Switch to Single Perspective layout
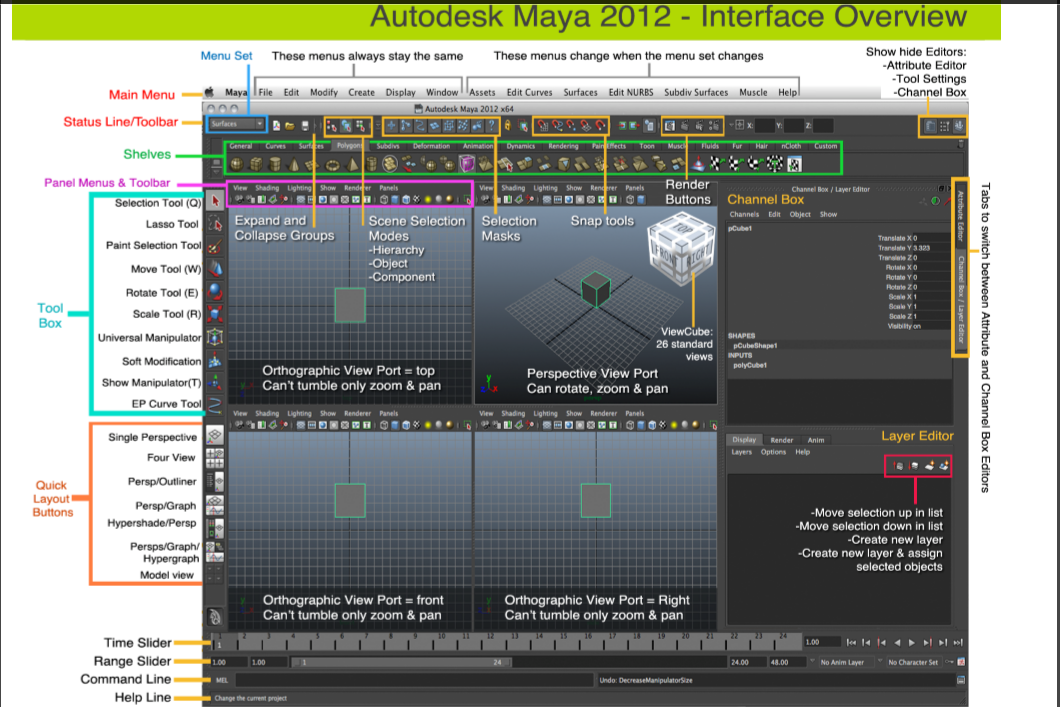The height and width of the screenshot is (707, 1060). coord(215,435)
